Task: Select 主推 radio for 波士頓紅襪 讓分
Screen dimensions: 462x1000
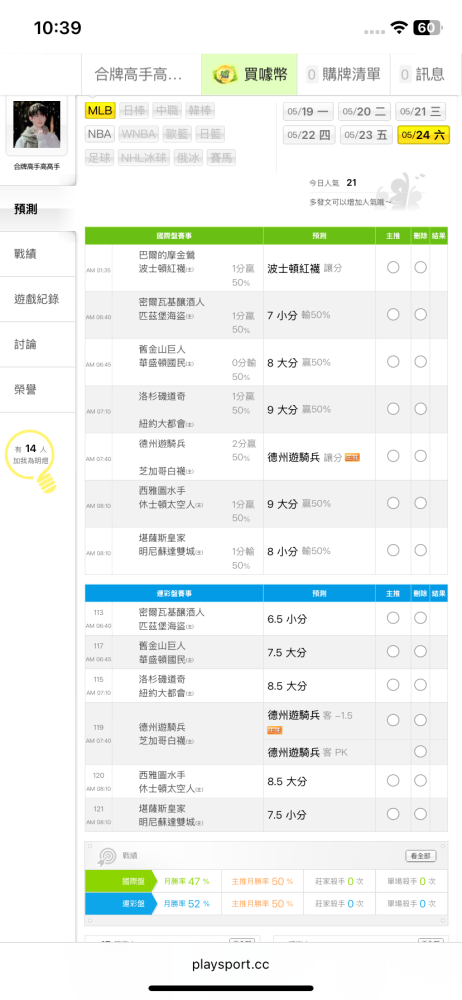Action: 393,267
